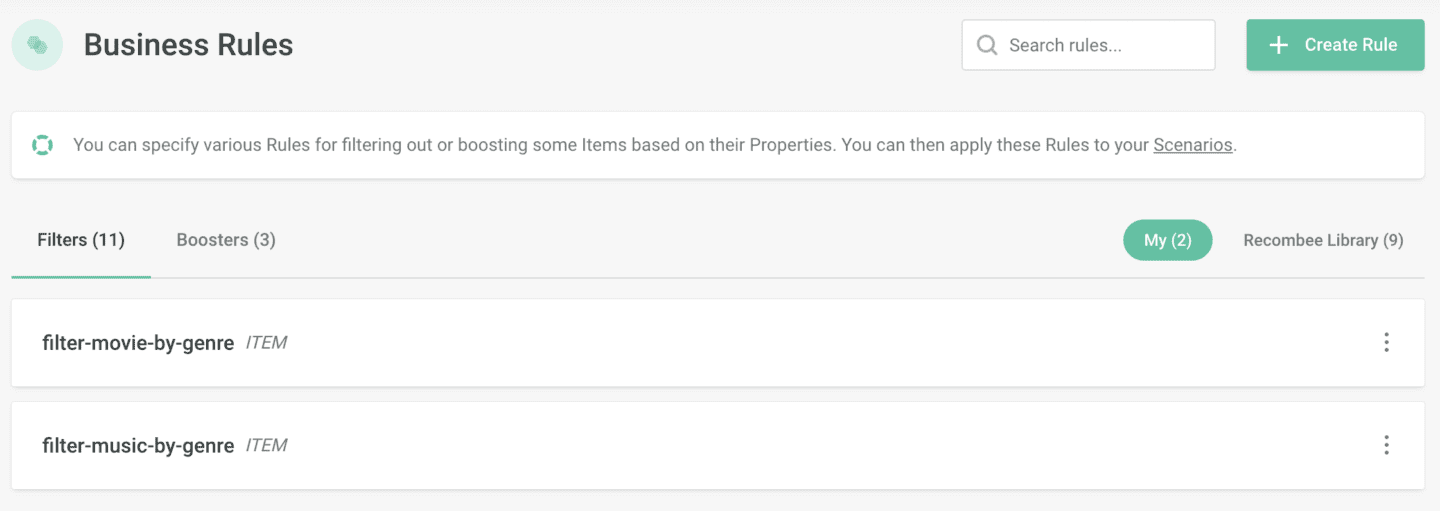Click the info banner text about Rules
The image size is (1440, 511).
[x=655, y=145]
